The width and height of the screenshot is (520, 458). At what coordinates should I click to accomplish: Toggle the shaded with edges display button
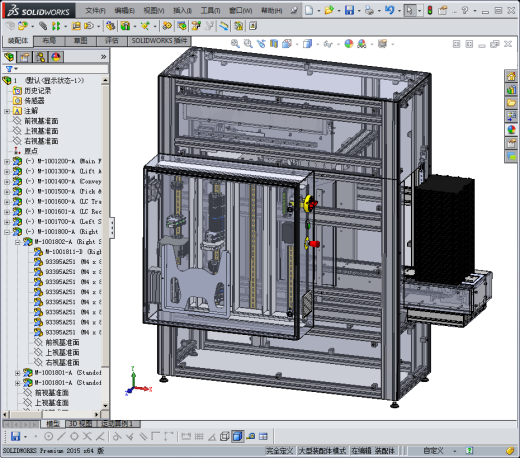tap(238, 436)
